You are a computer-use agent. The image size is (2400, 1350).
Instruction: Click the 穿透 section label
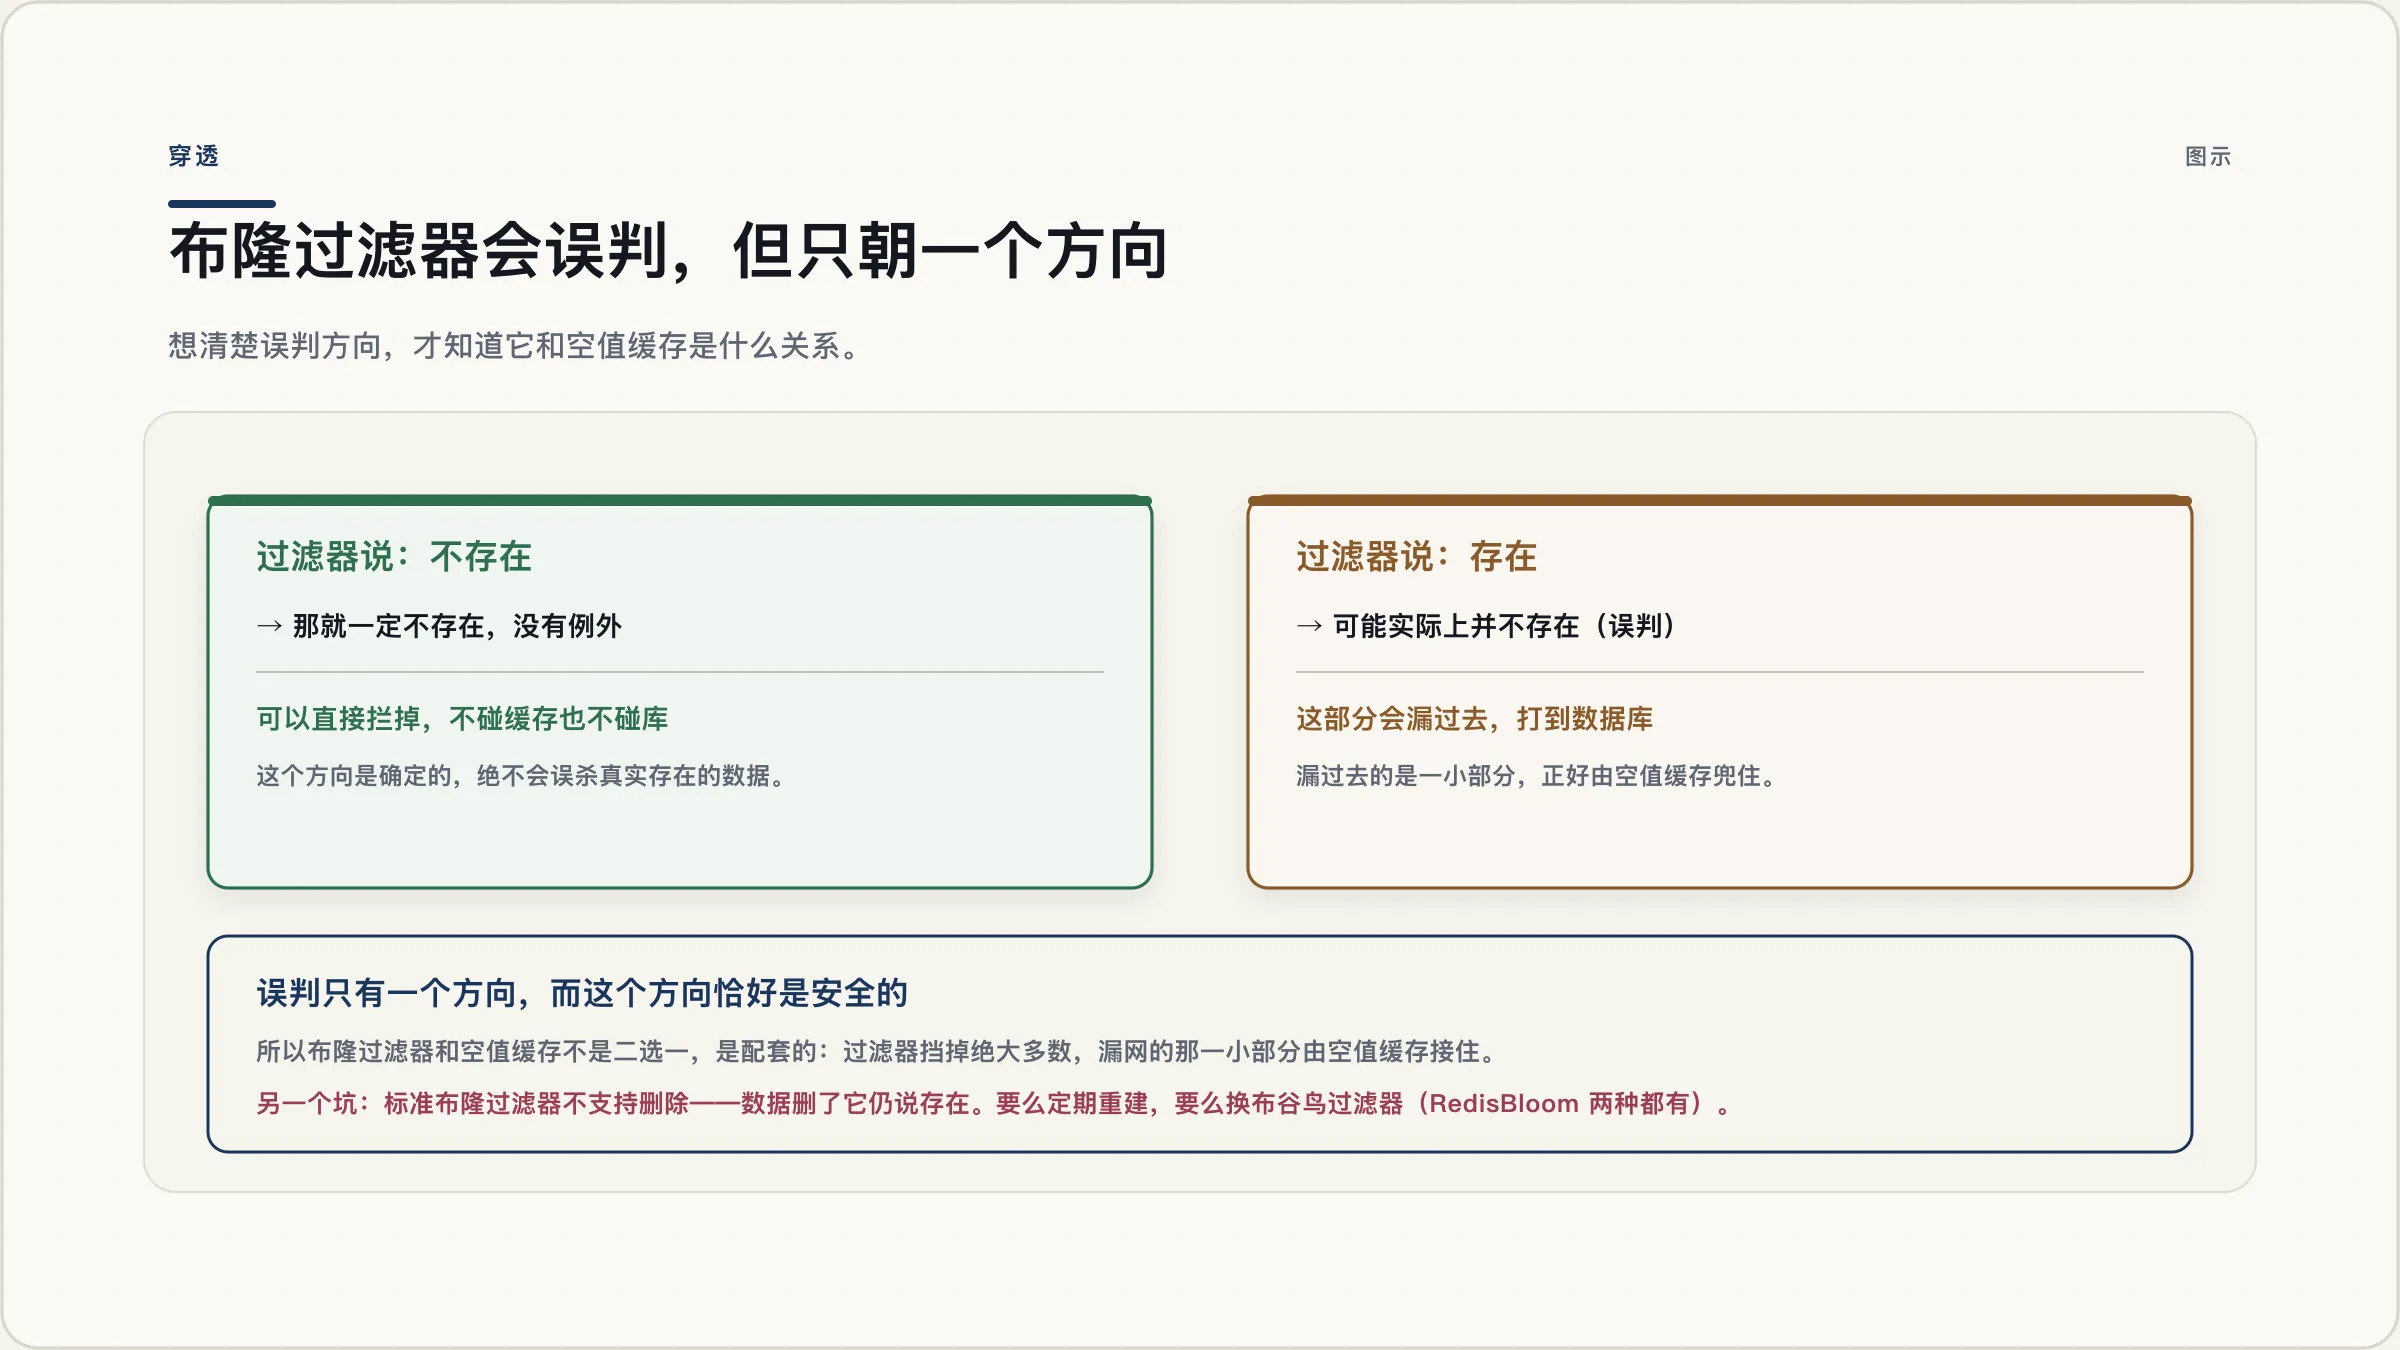[193, 156]
